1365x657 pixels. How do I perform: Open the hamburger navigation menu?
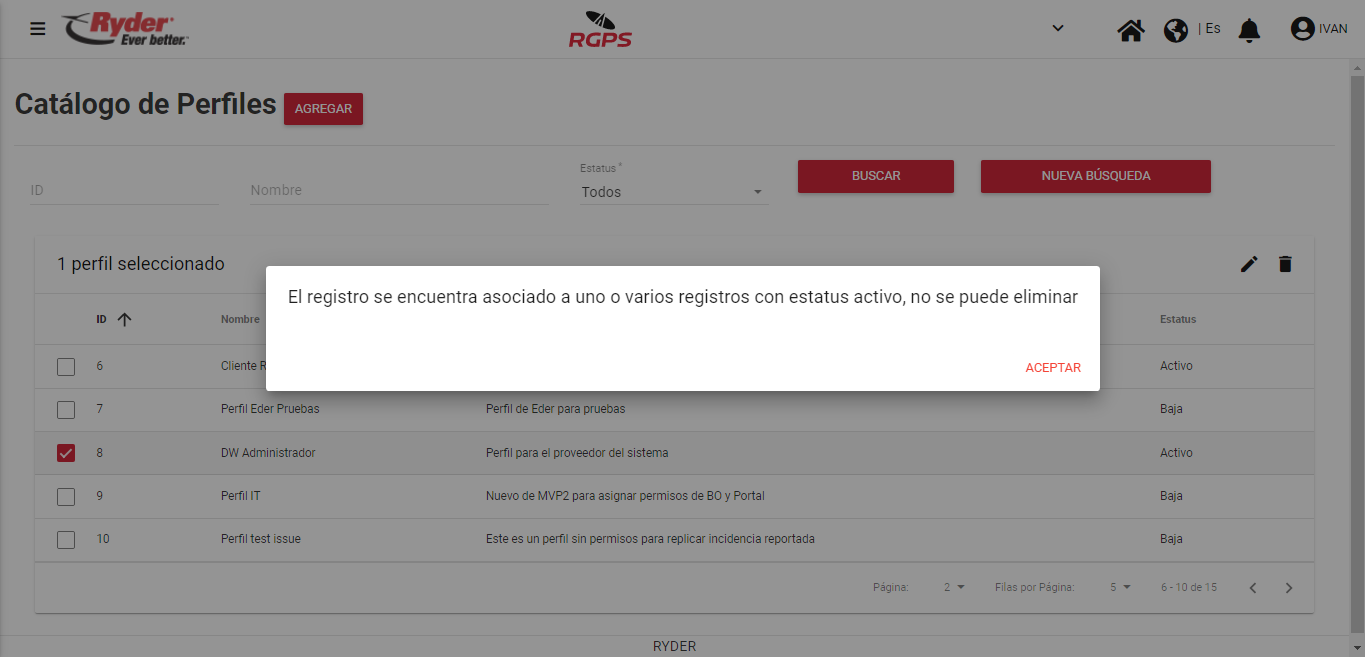point(38,29)
